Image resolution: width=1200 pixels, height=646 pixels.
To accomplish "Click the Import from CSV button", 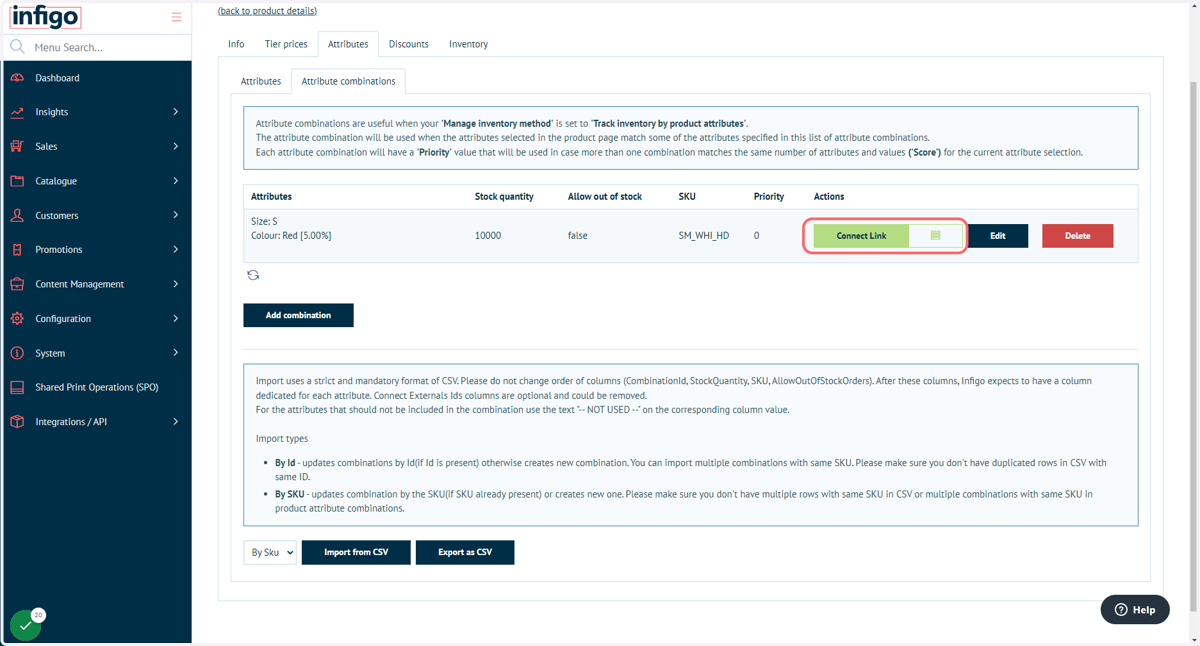I will click(x=356, y=552).
